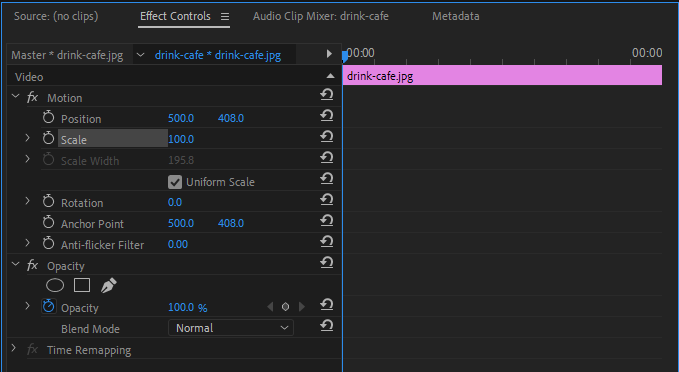Screen dimensions: 679x372
Task: Collapse the Motion effect group
Action: click(16, 96)
